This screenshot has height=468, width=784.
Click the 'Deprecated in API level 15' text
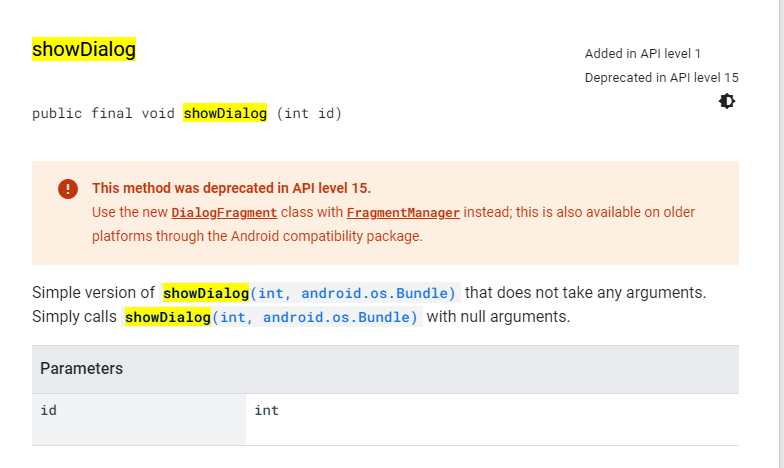click(662, 78)
